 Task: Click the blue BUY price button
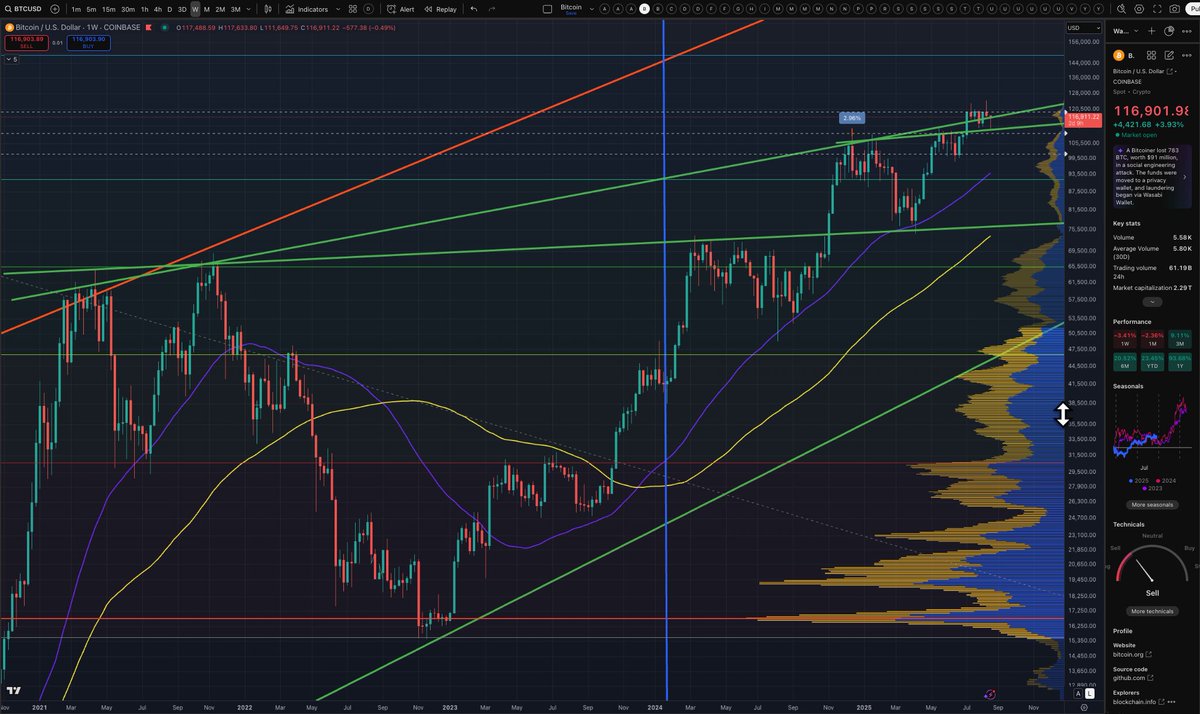pyautogui.click(x=88, y=43)
